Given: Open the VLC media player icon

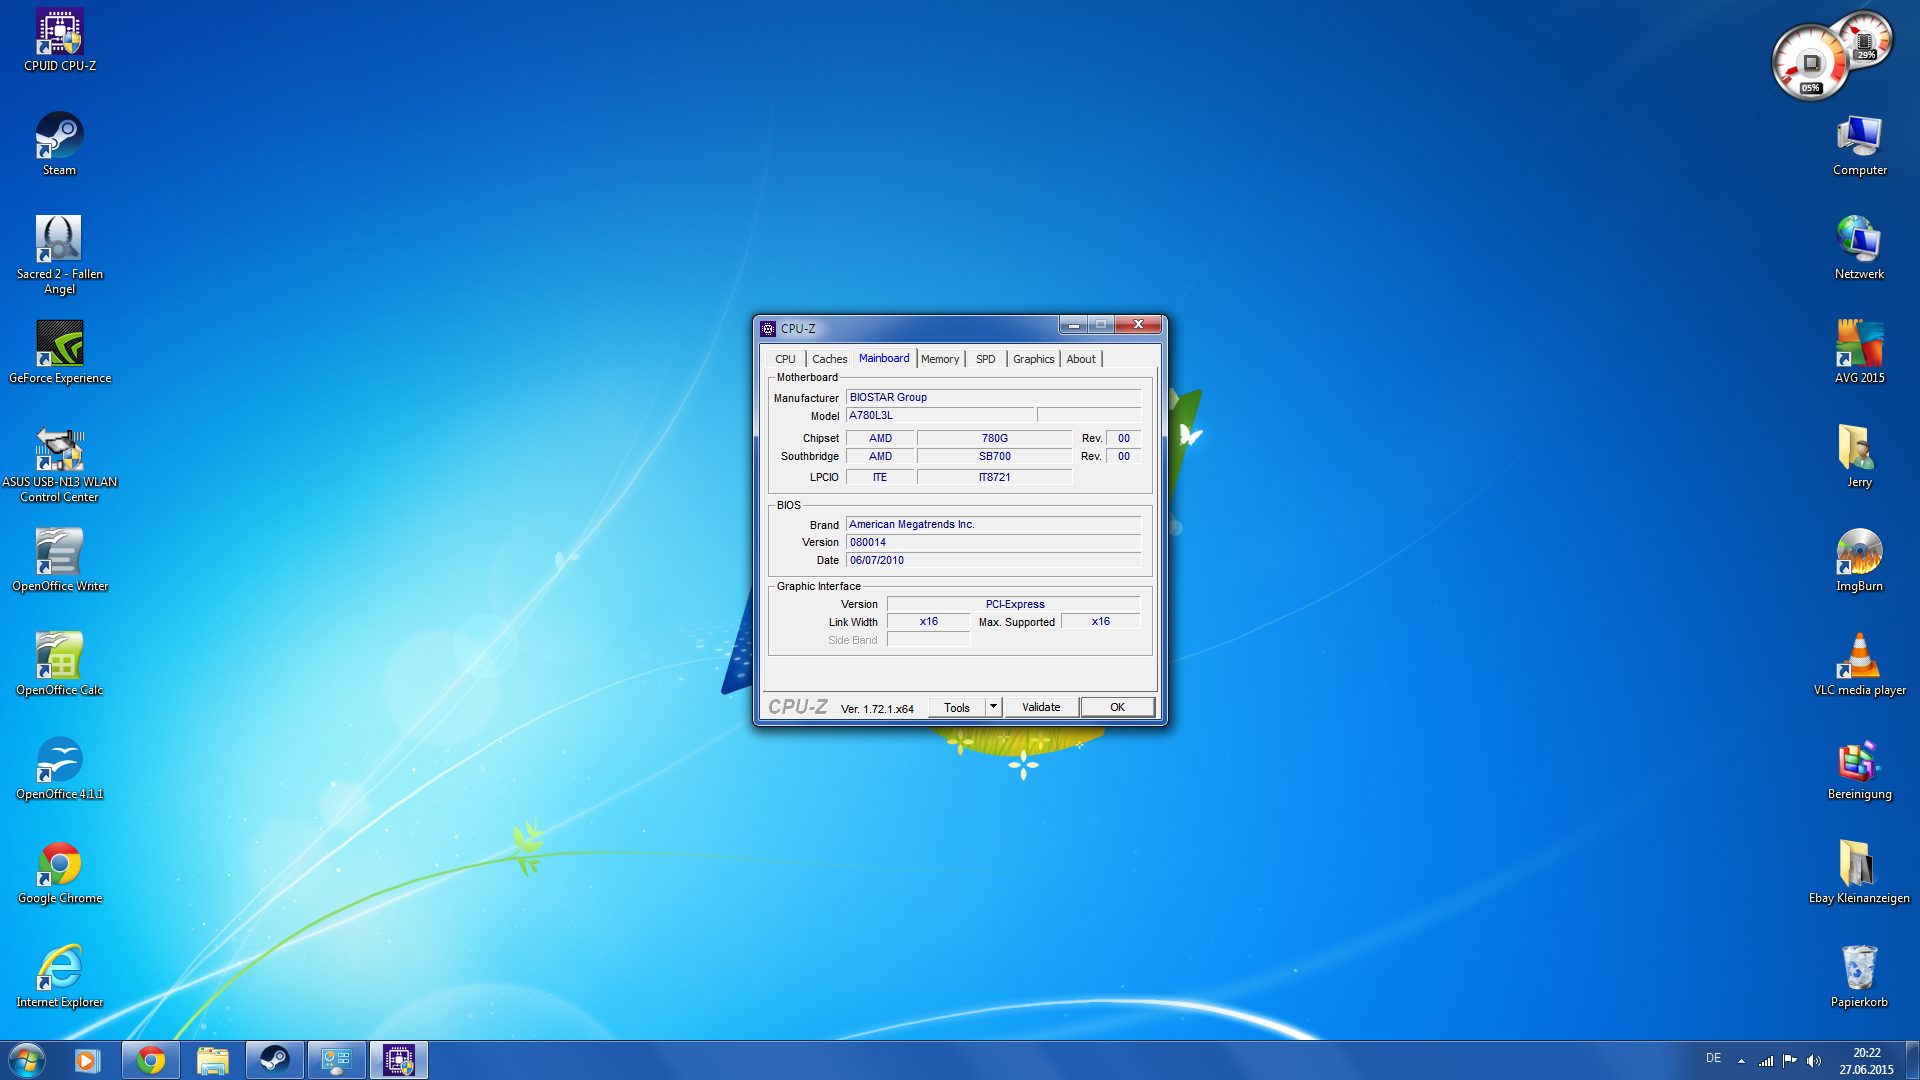Looking at the screenshot, I should pos(1859,657).
